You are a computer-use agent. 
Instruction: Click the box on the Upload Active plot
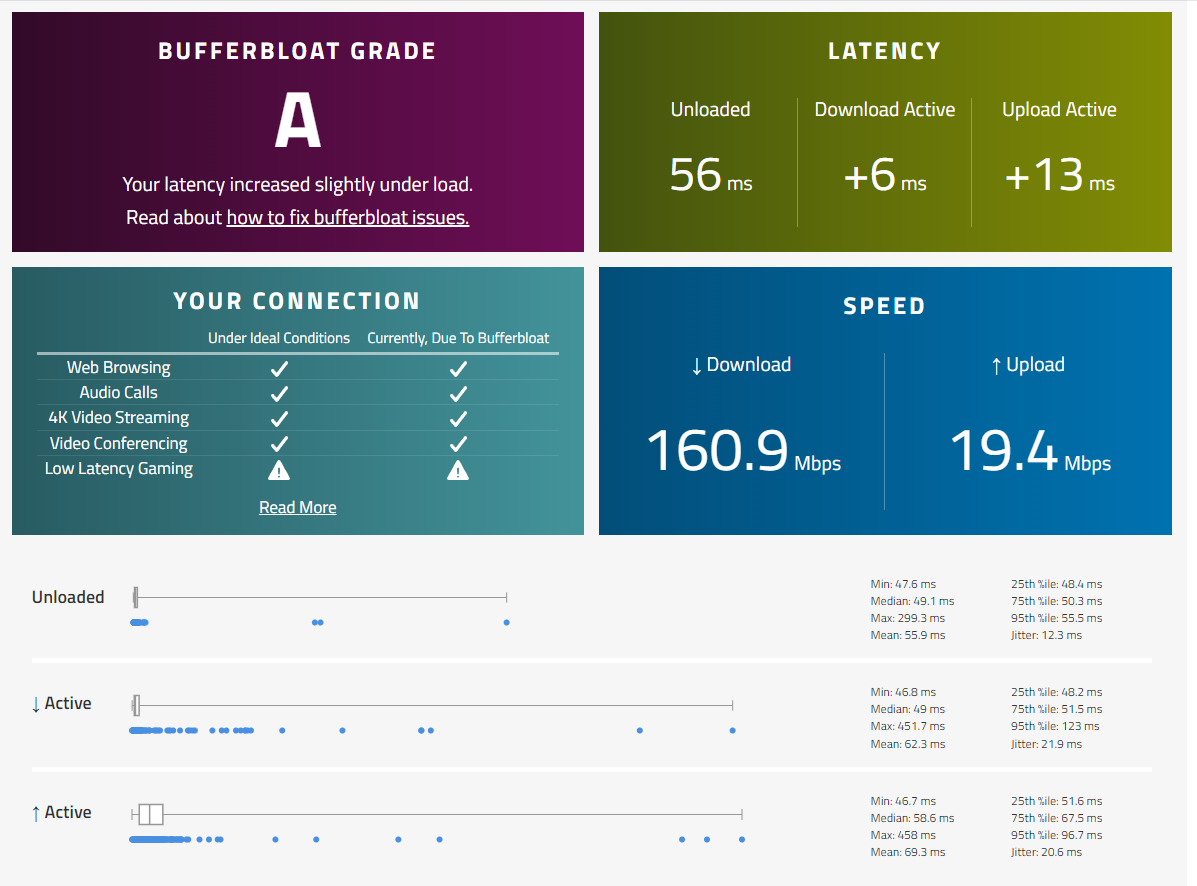(150, 814)
